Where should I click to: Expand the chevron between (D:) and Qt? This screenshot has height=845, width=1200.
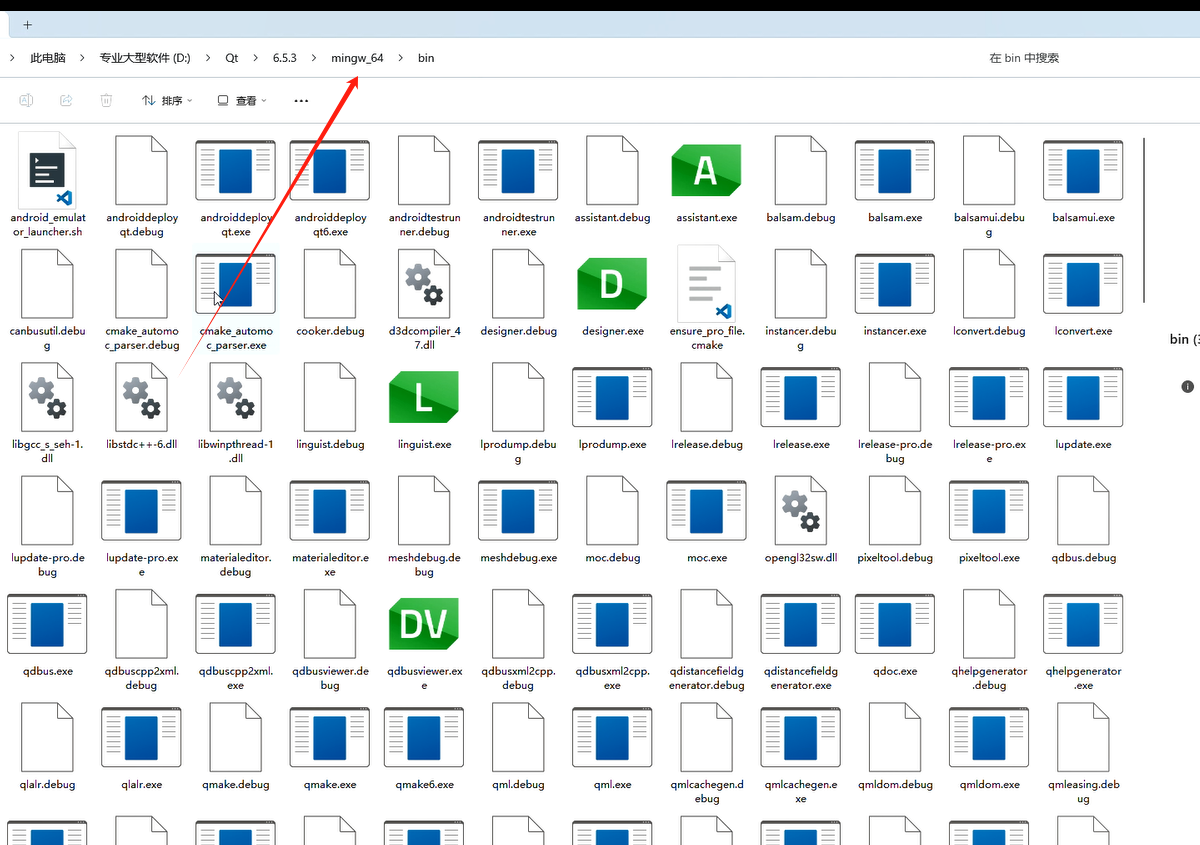(207, 58)
